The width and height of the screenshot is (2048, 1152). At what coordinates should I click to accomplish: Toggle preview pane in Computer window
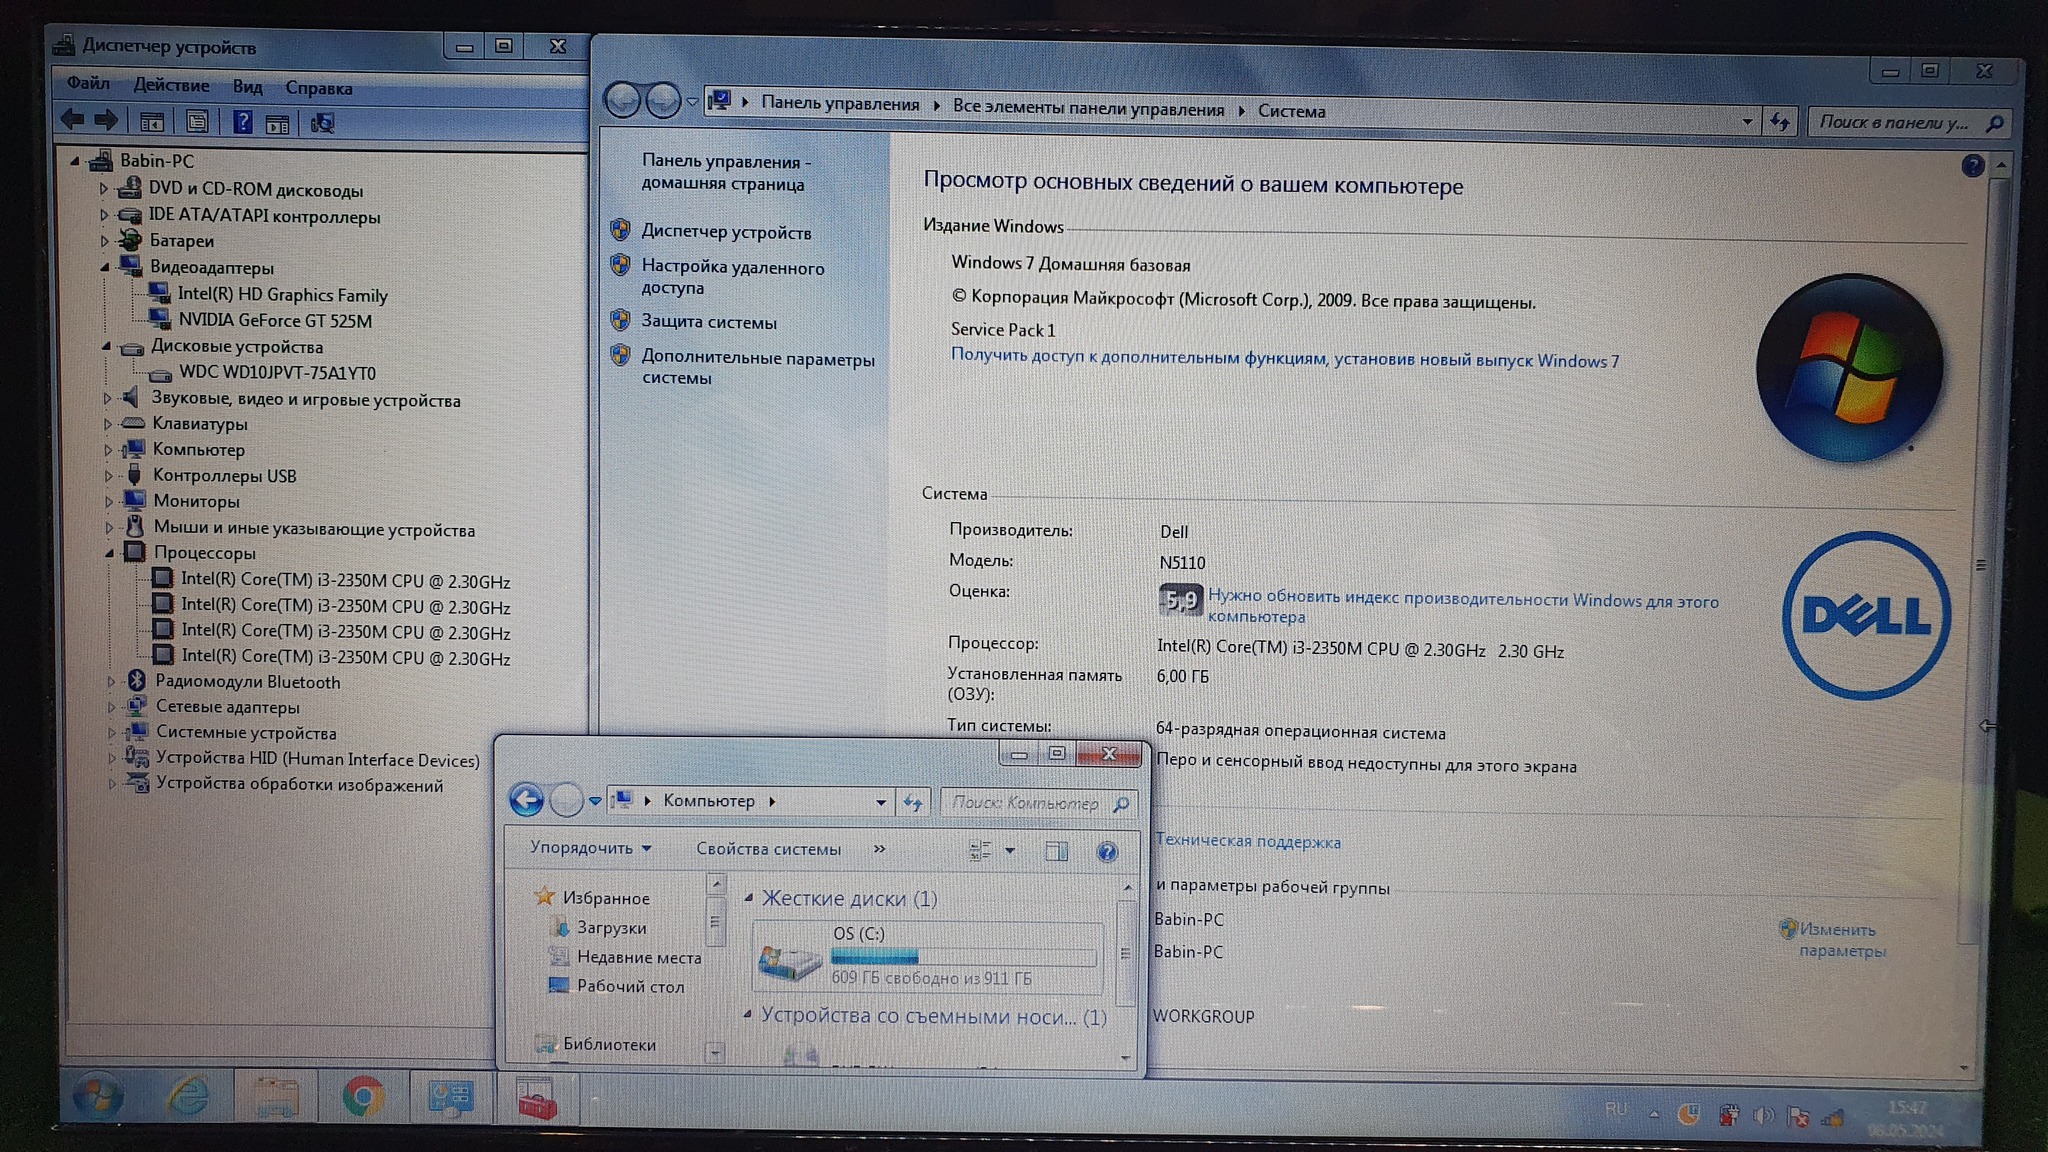1056,851
